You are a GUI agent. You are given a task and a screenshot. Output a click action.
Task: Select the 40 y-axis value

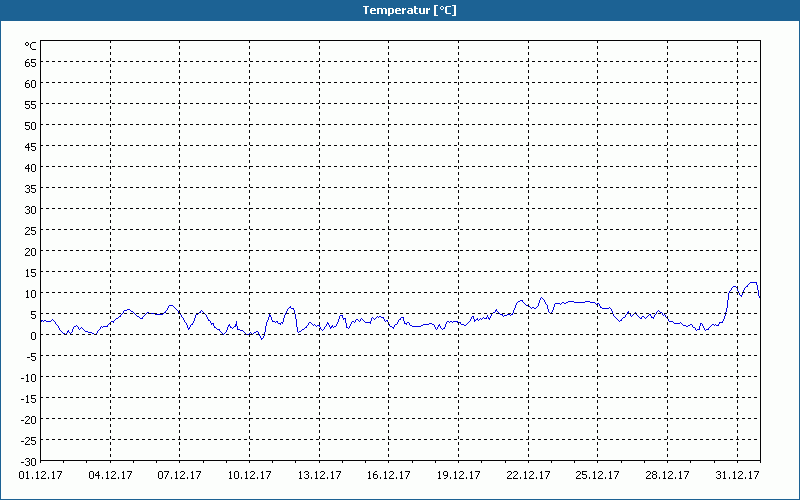tap(31, 168)
